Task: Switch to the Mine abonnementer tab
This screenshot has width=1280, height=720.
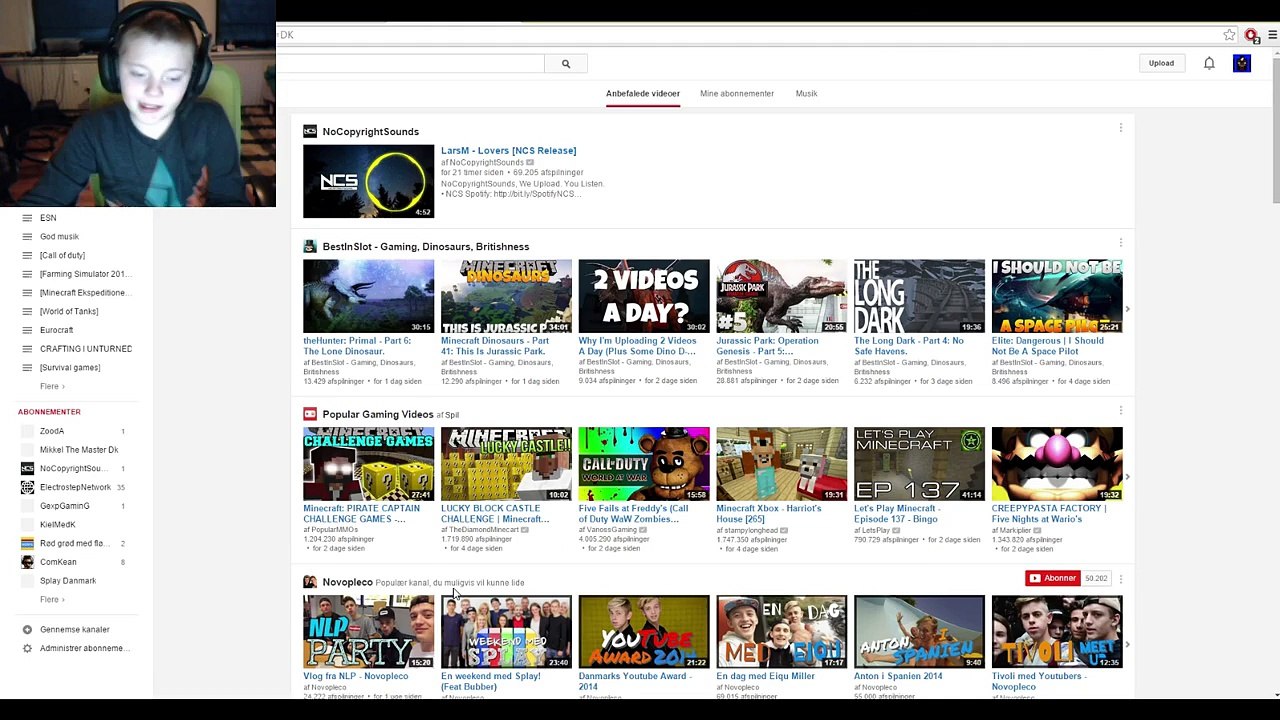Action: tap(737, 94)
